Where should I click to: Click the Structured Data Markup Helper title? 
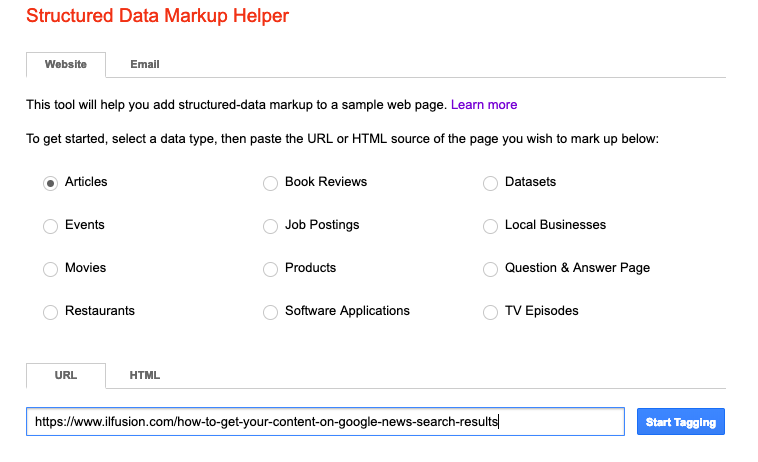tap(157, 16)
